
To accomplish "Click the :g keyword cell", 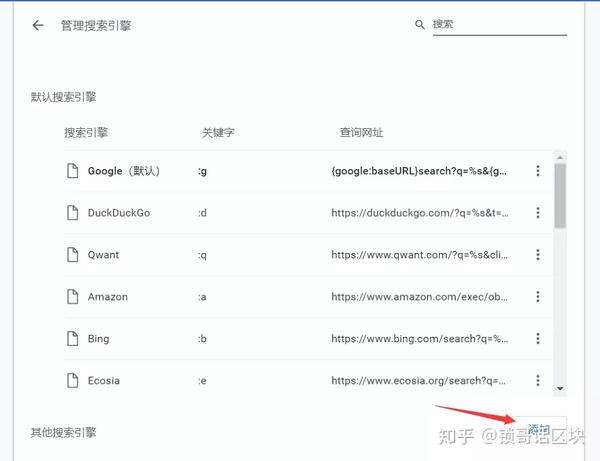I will point(202,171).
